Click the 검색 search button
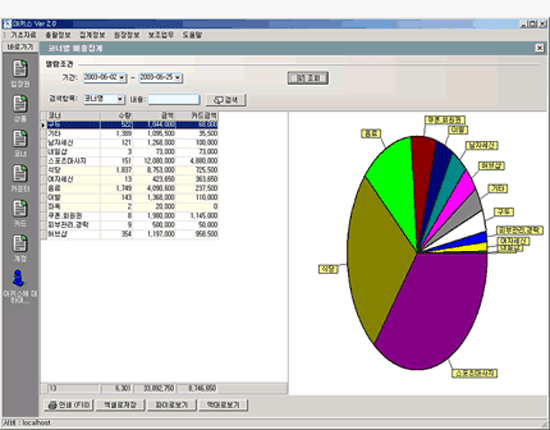This screenshot has height=430, width=550. (x=226, y=100)
